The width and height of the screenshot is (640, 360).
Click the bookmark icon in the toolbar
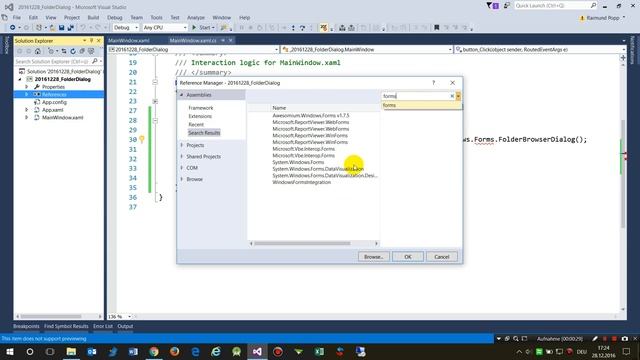(436, 28)
